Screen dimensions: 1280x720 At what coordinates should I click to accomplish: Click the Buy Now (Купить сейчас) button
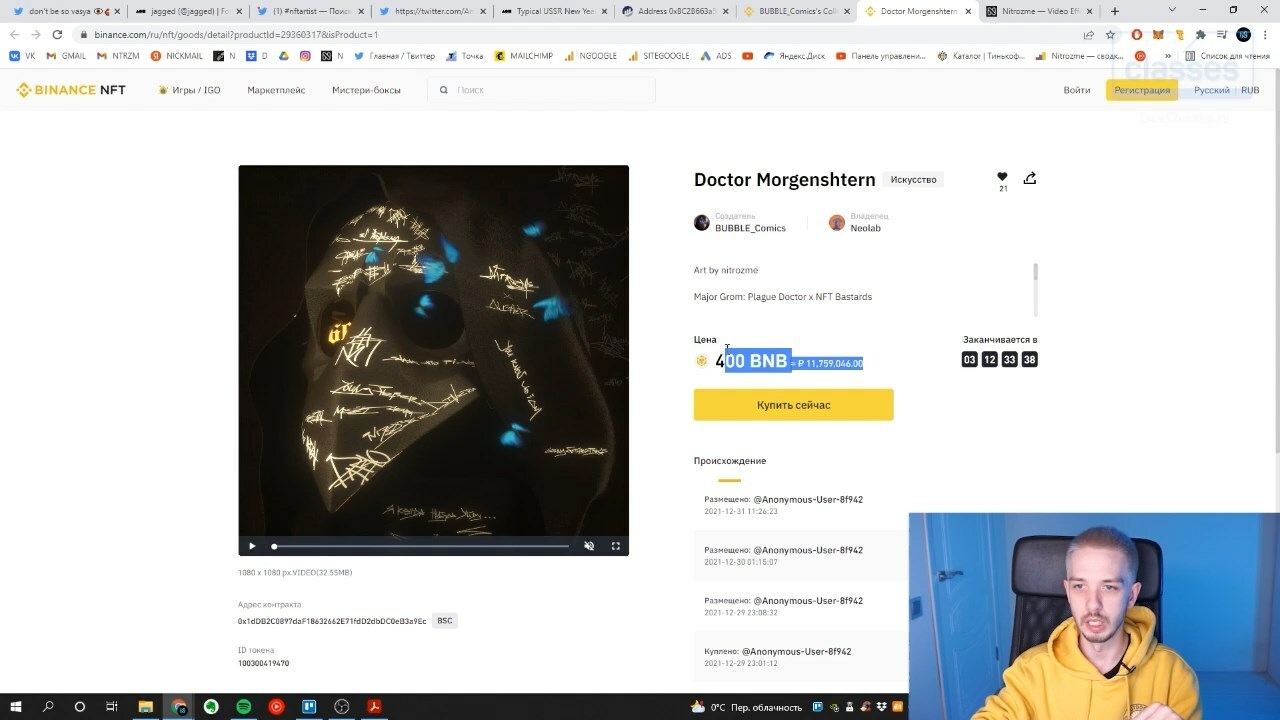click(x=793, y=405)
